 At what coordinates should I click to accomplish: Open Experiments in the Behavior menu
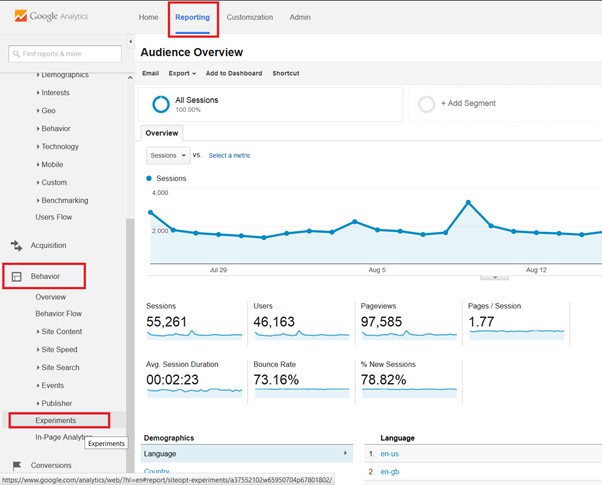(56, 420)
